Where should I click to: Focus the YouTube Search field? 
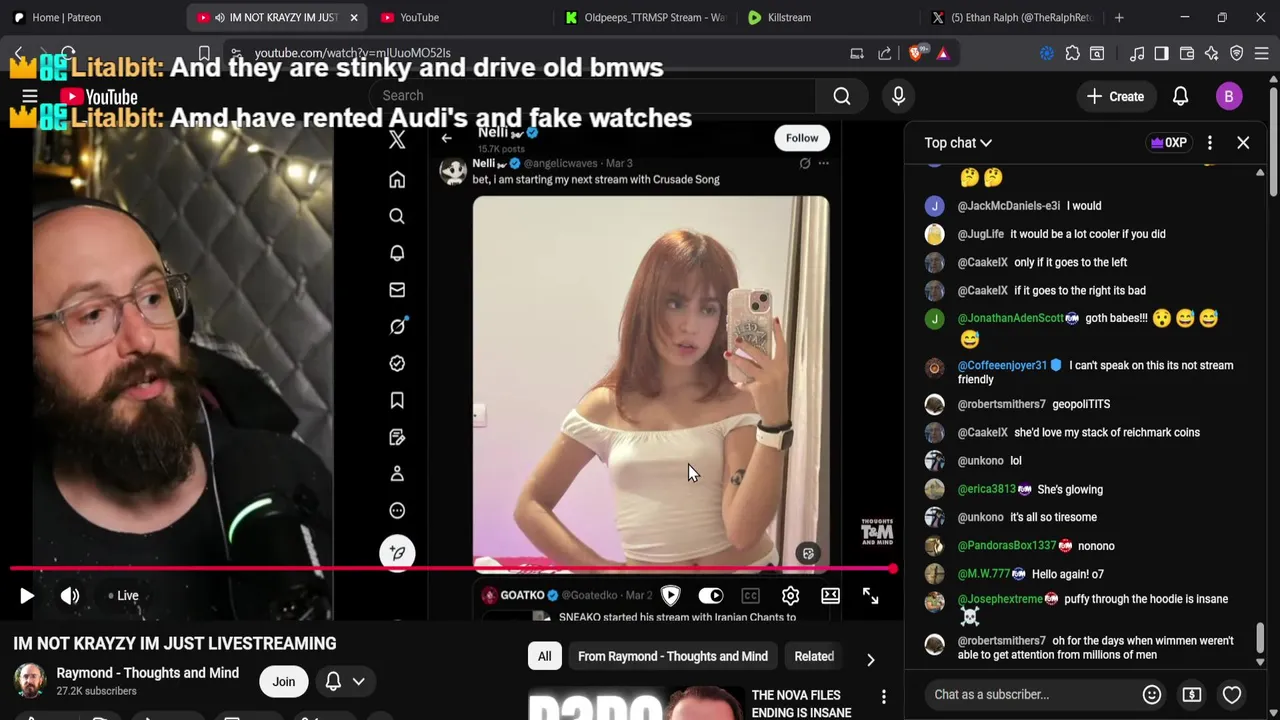pyautogui.click(x=593, y=96)
